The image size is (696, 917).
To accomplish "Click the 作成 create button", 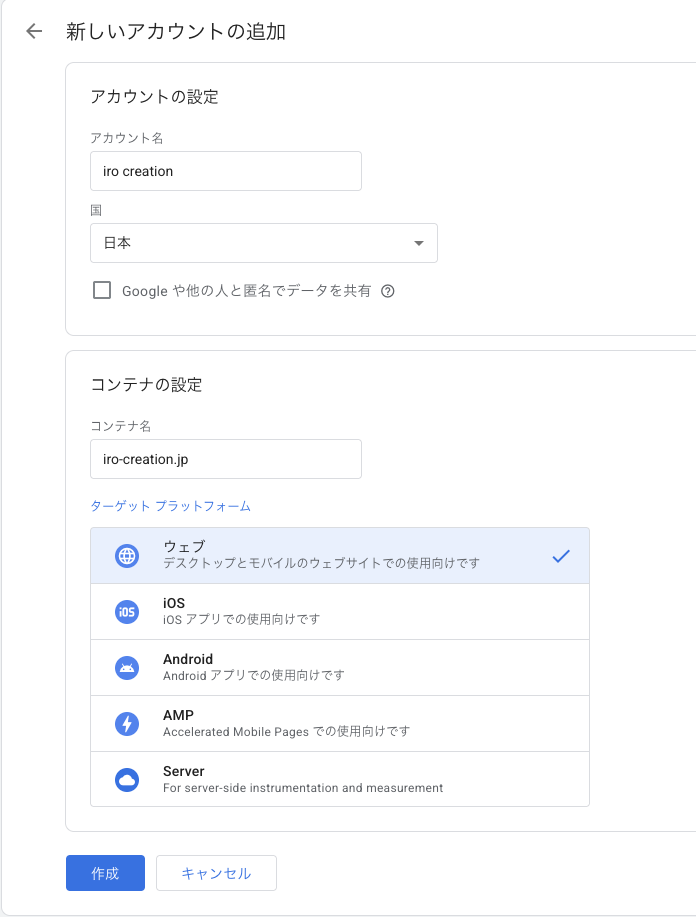I will point(105,873).
